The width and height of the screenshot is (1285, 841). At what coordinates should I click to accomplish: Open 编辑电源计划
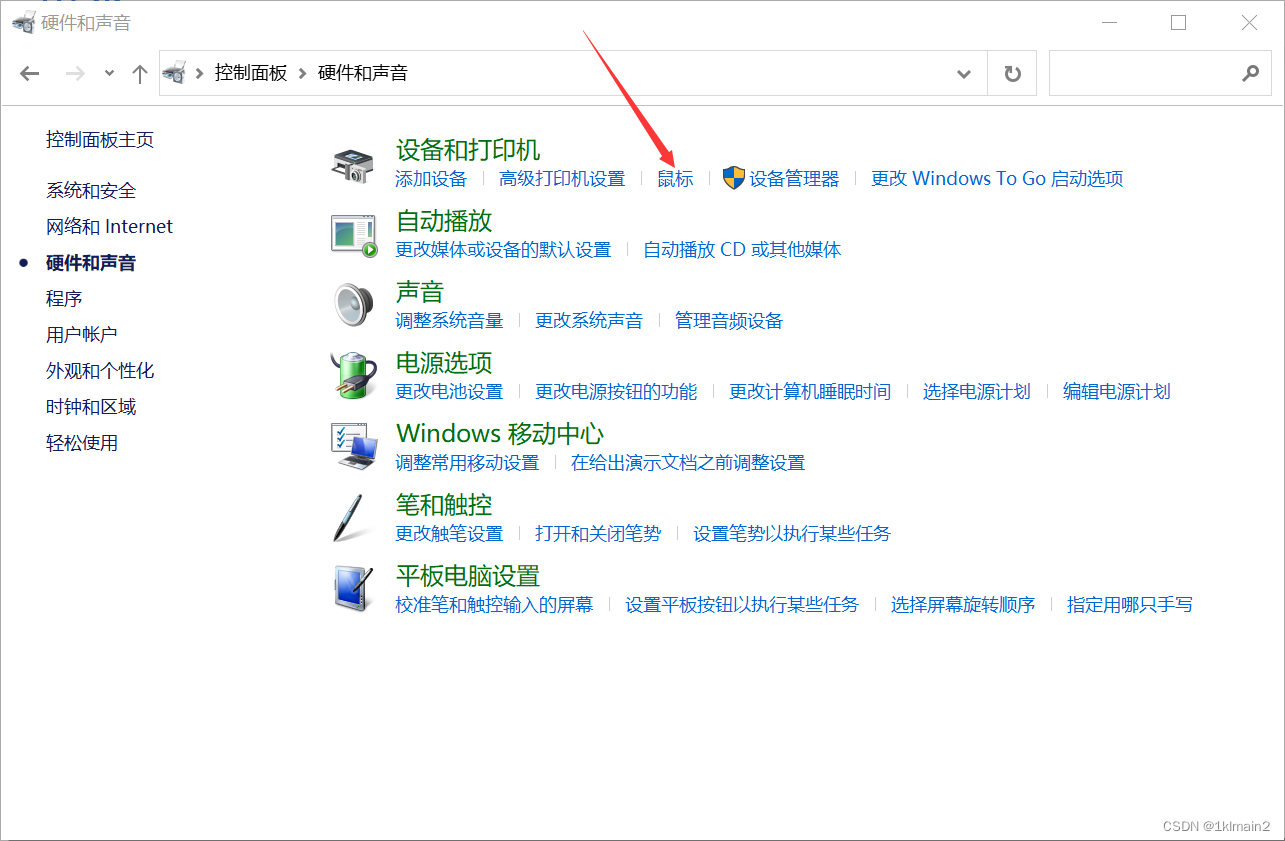point(1117,392)
